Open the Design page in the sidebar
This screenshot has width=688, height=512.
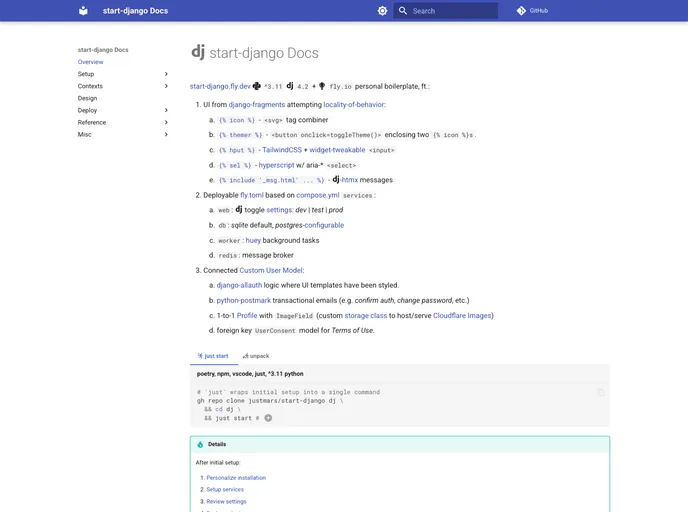[x=88, y=98]
